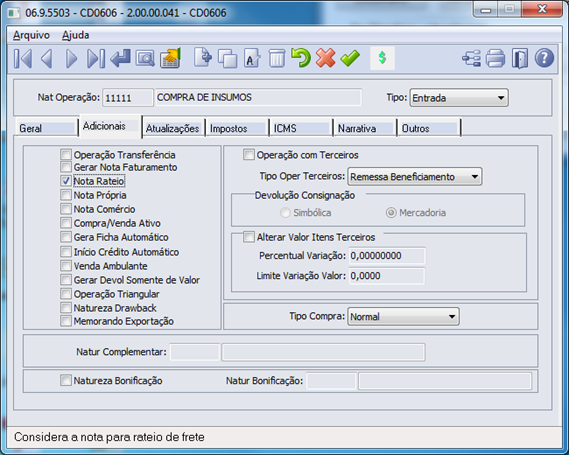Jump to the last record
The height and width of the screenshot is (455, 569).
tap(96, 58)
